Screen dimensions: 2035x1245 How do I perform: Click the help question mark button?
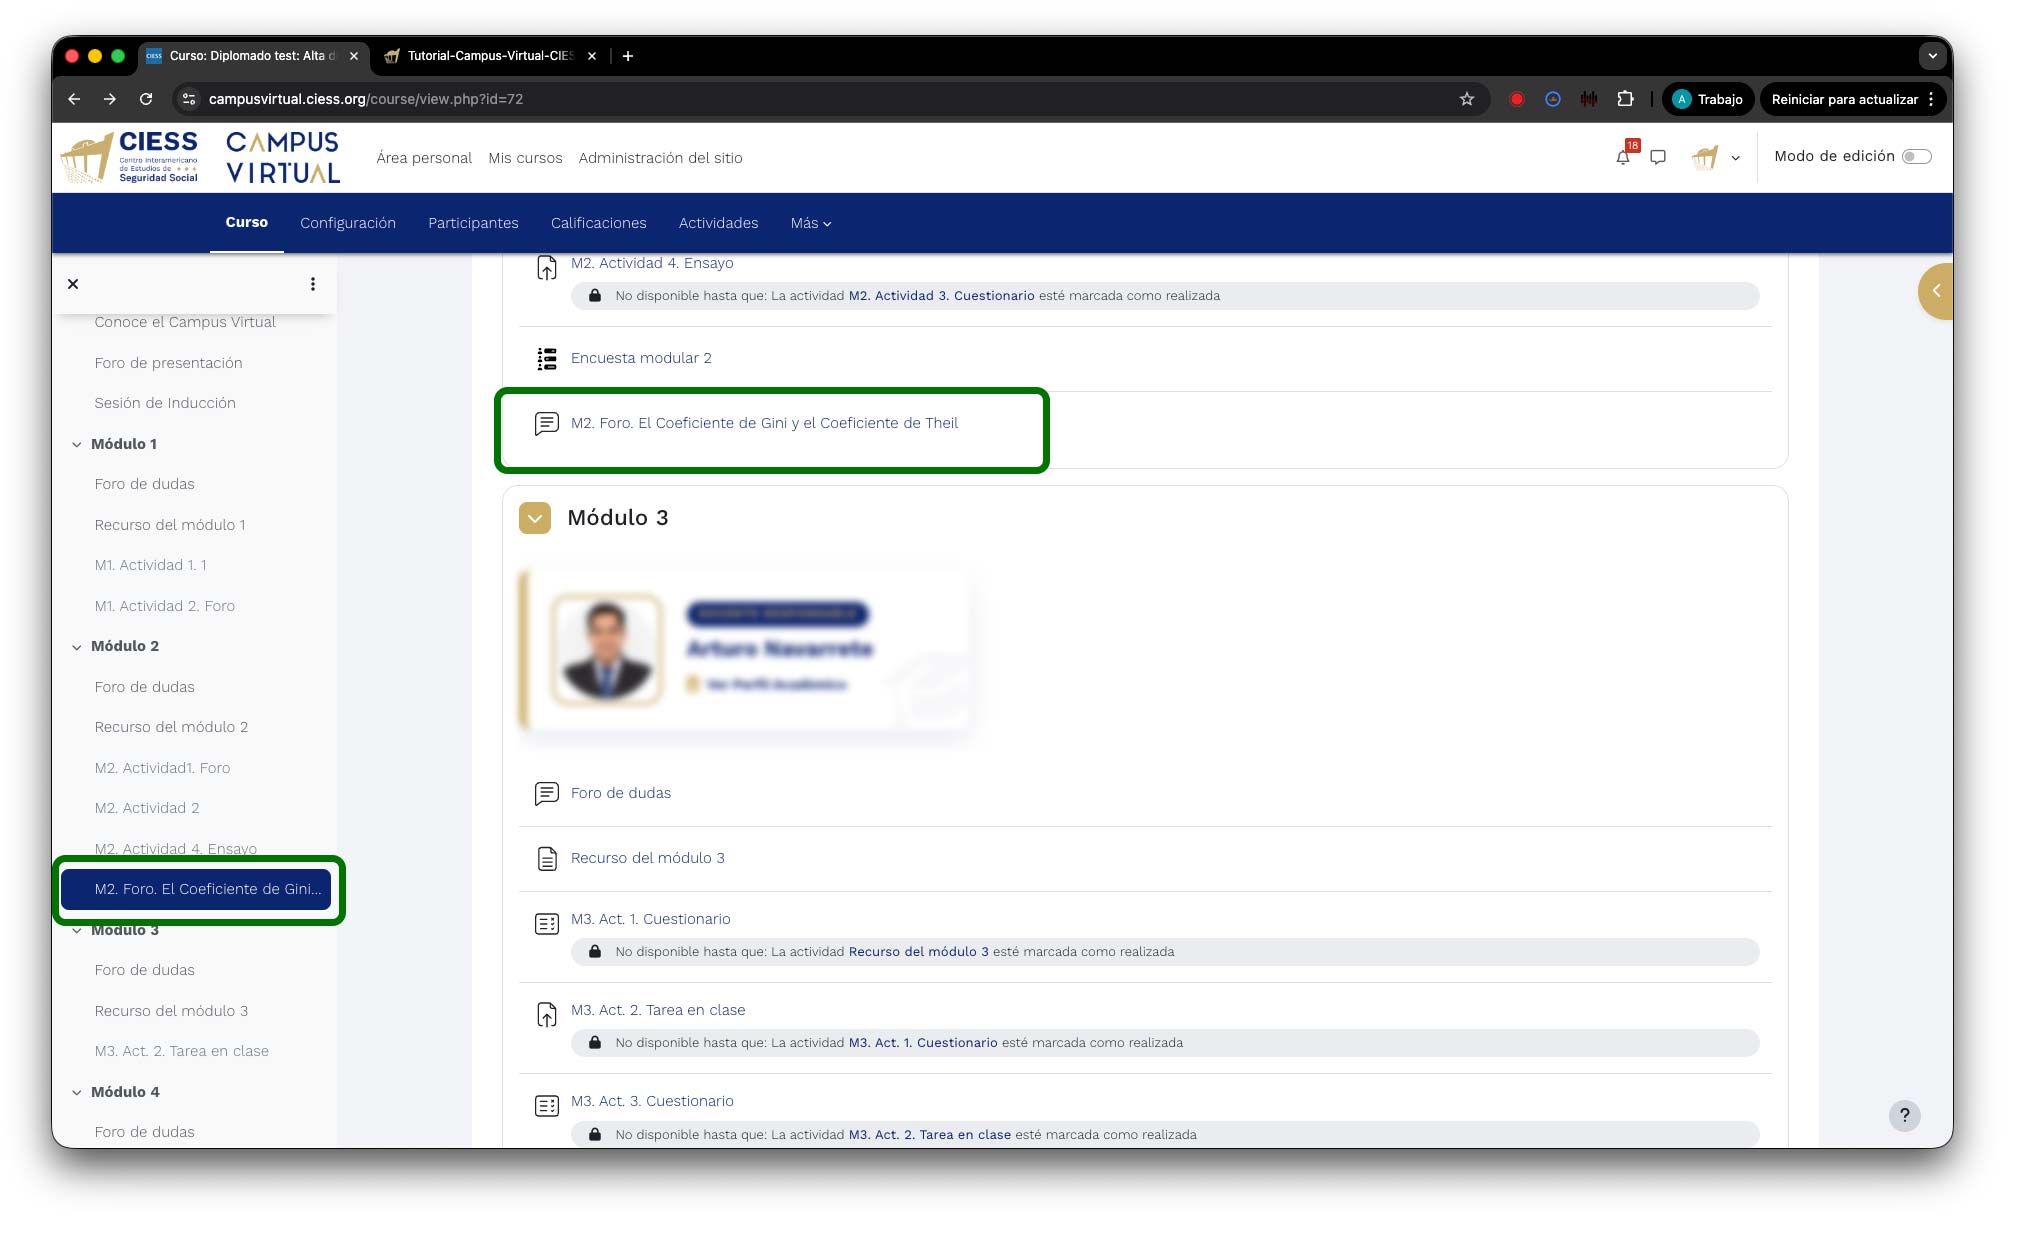(1904, 1115)
